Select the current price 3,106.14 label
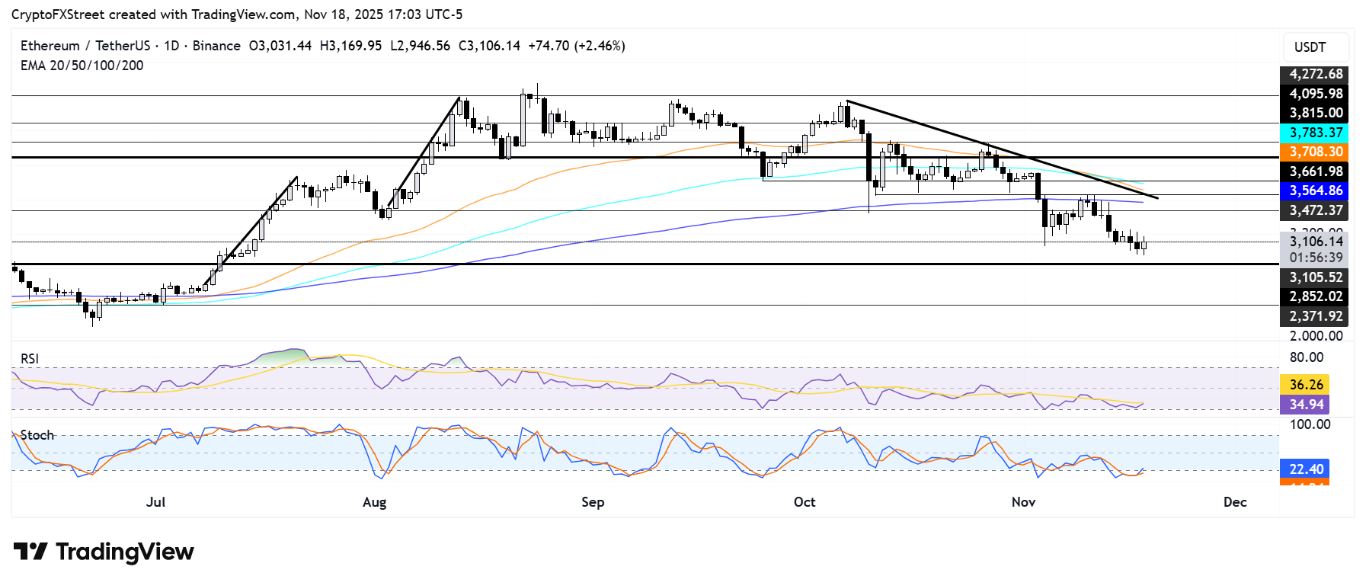Screen dimensions: 1365x573 click(1316, 241)
